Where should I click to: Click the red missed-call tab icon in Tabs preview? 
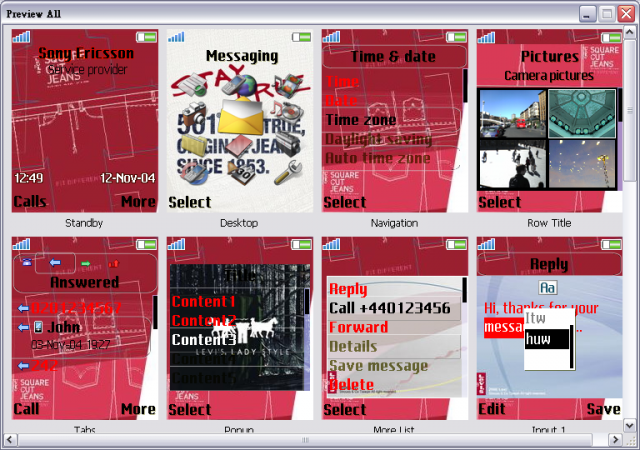pos(114,263)
